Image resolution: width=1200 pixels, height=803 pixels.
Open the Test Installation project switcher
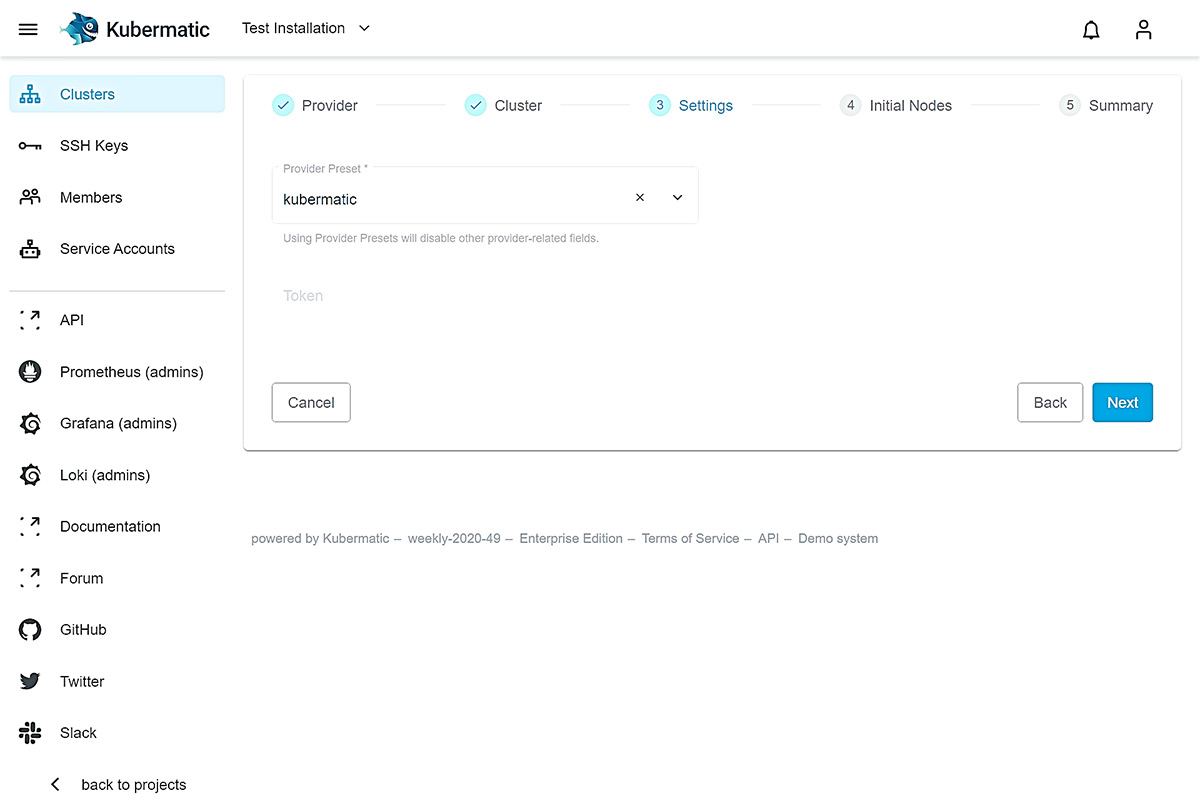pyautogui.click(x=305, y=29)
